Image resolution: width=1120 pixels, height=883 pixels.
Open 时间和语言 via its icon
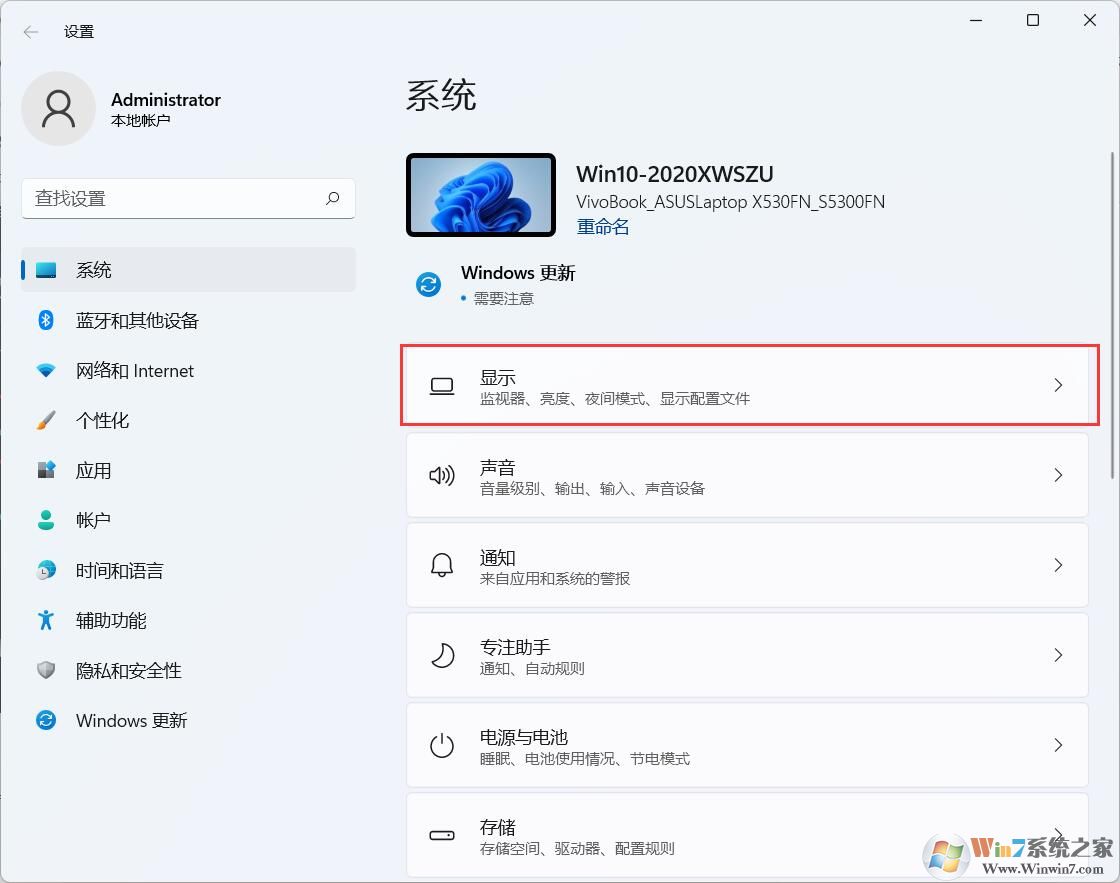[47, 570]
